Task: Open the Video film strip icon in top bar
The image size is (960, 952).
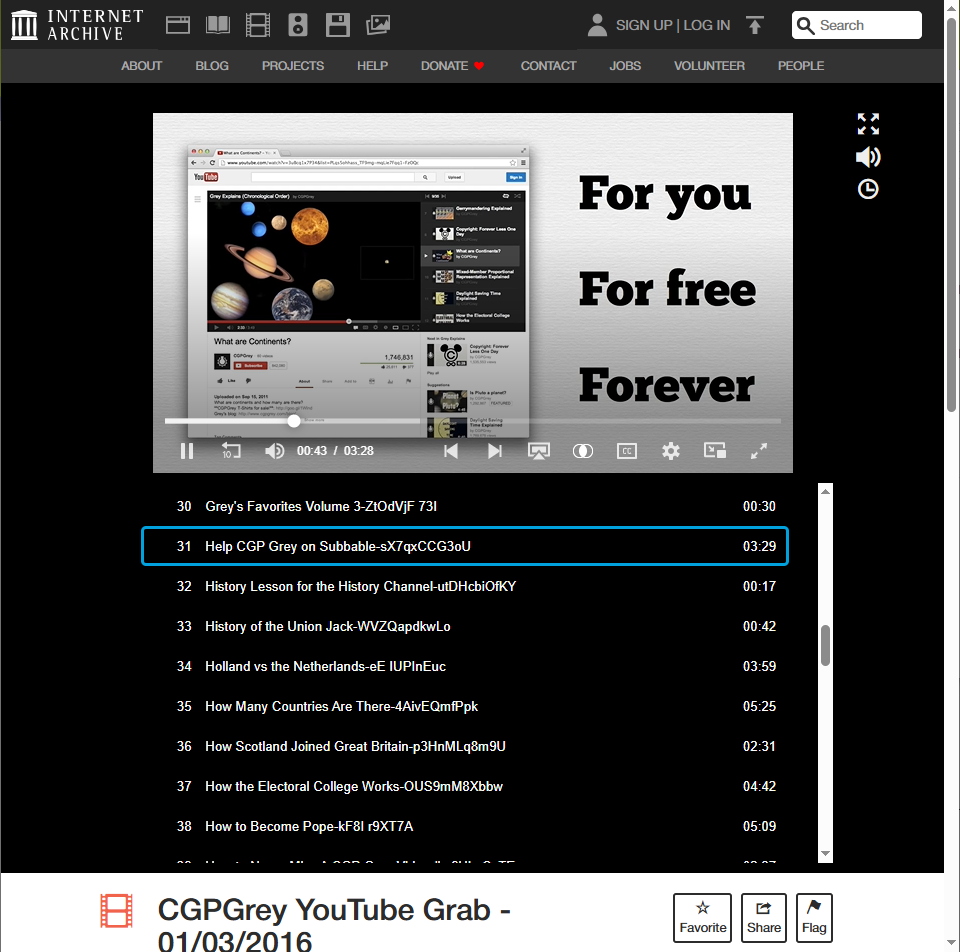Action: 258,25
